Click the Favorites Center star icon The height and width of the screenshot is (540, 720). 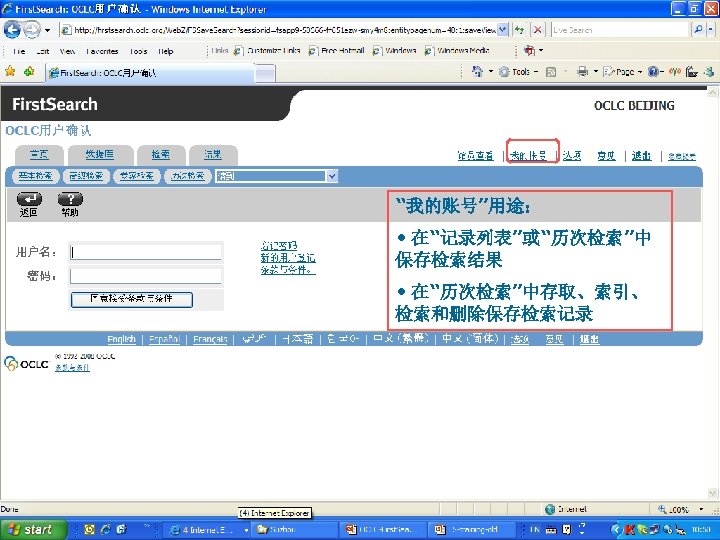[10, 71]
